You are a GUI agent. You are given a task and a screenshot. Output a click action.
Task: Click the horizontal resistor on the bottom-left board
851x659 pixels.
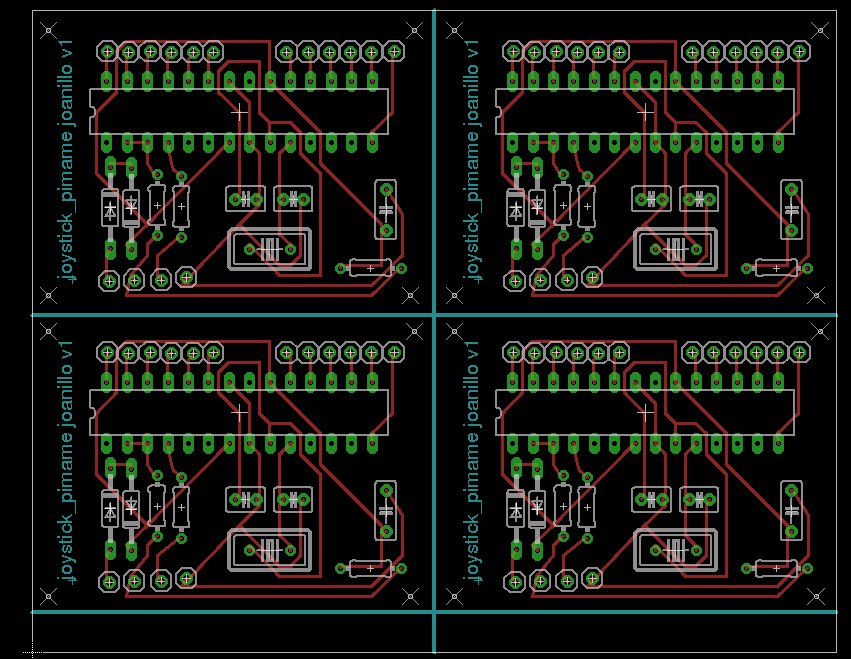click(370, 568)
